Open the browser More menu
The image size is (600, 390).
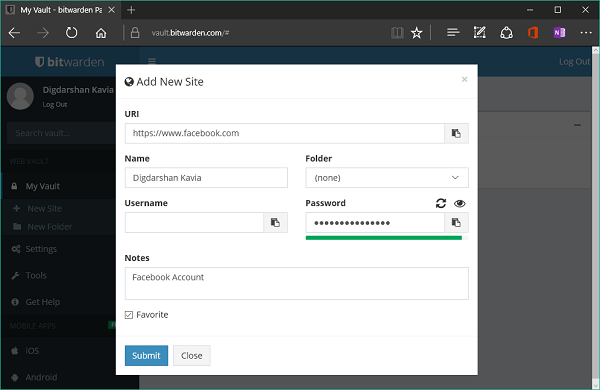(x=586, y=33)
